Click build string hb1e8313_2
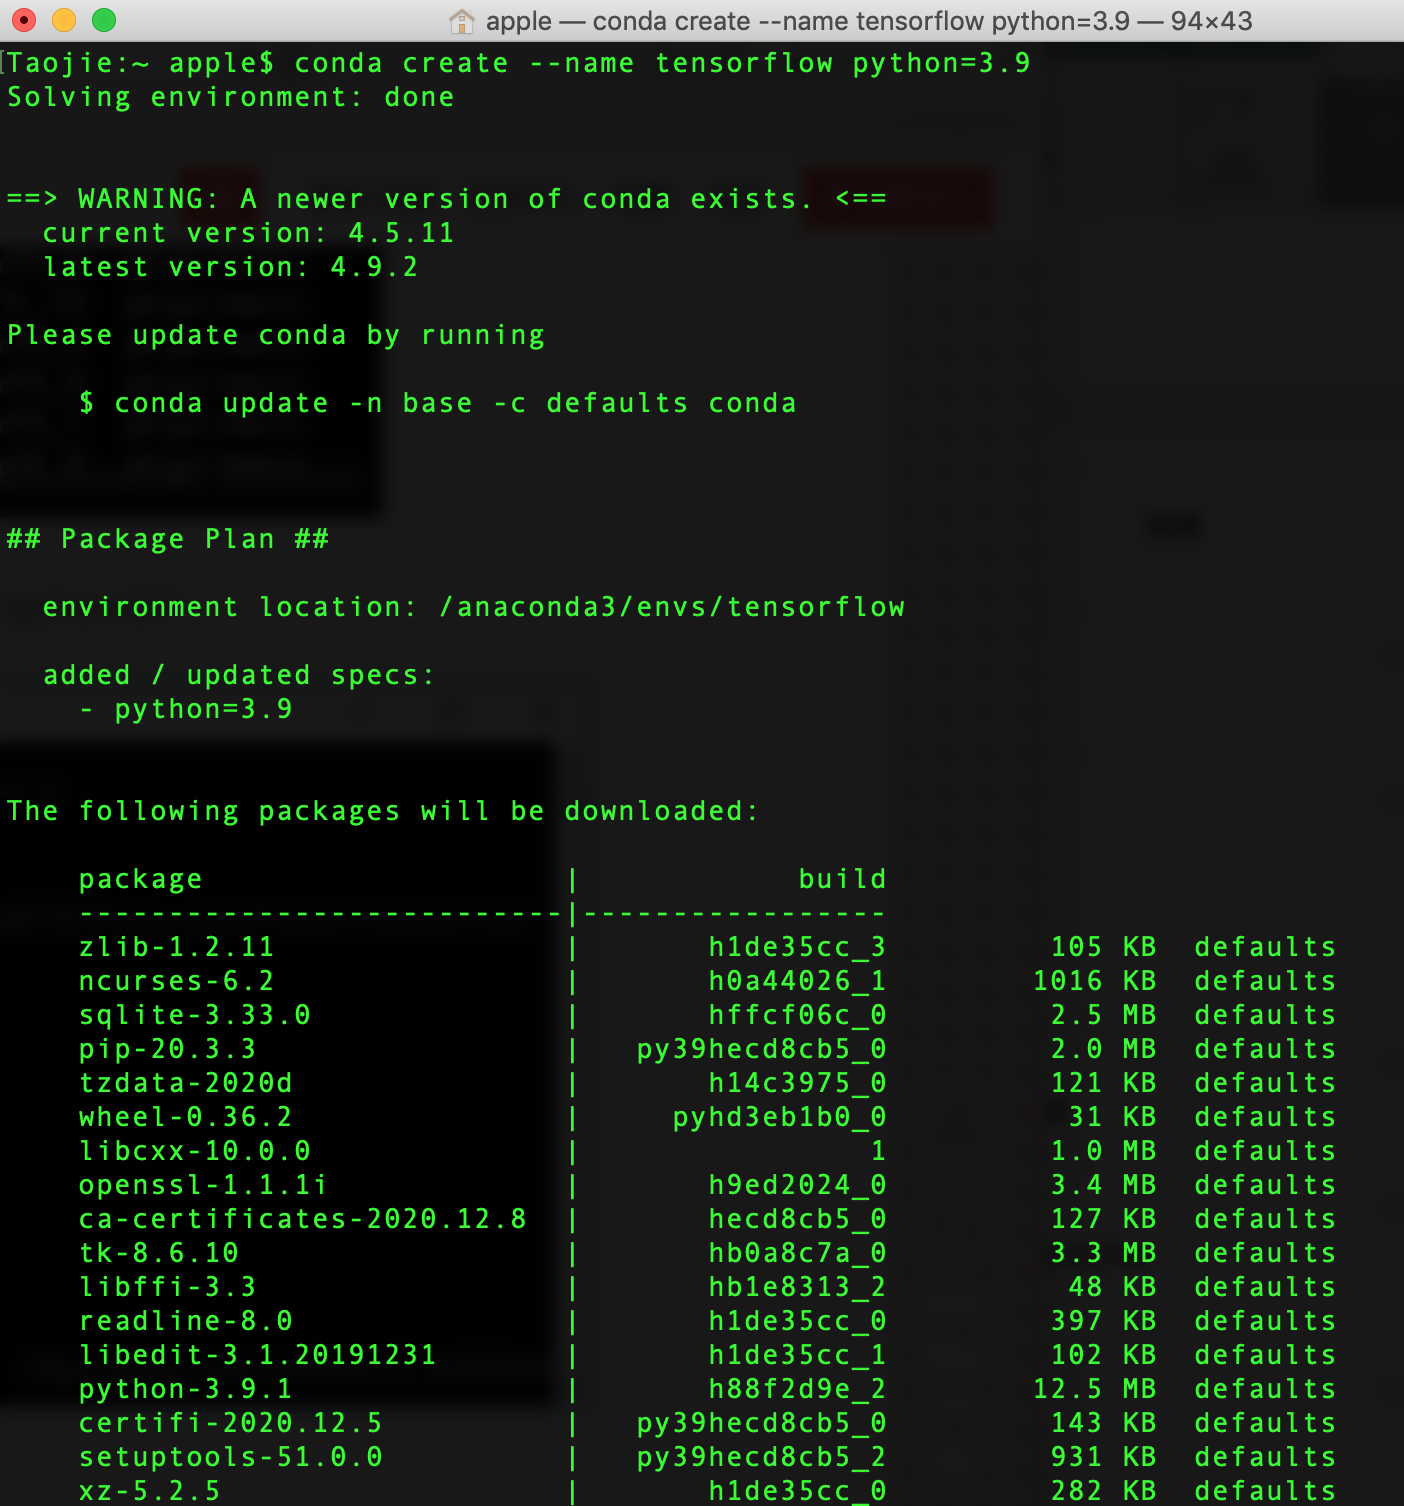Screen dimensions: 1404x1506 tap(798, 1287)
